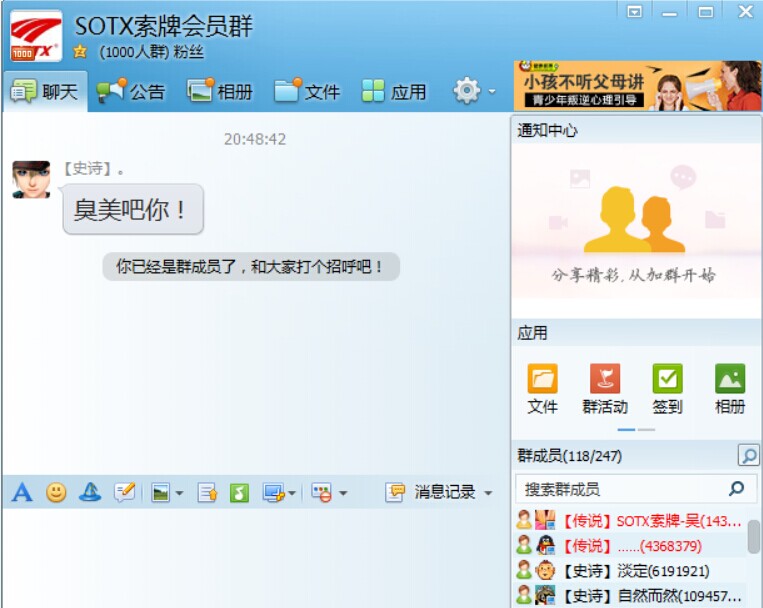The width and height of the screenshot is (763, 608).
Task: Click the 群成员(118/247) header
Action: coord(569,456)
